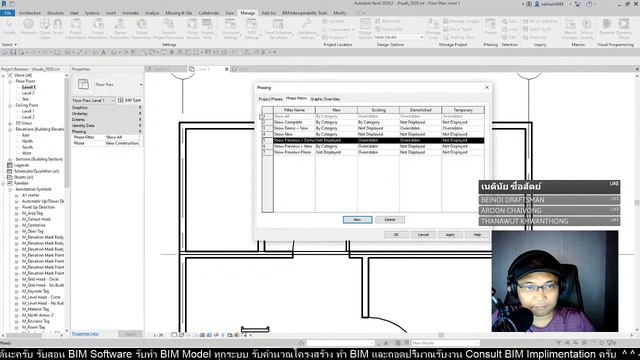Click the Apply button in Phasing dialog
This screenshot has height=360, width=640.
pyautogui.click(x=450, y=235)
